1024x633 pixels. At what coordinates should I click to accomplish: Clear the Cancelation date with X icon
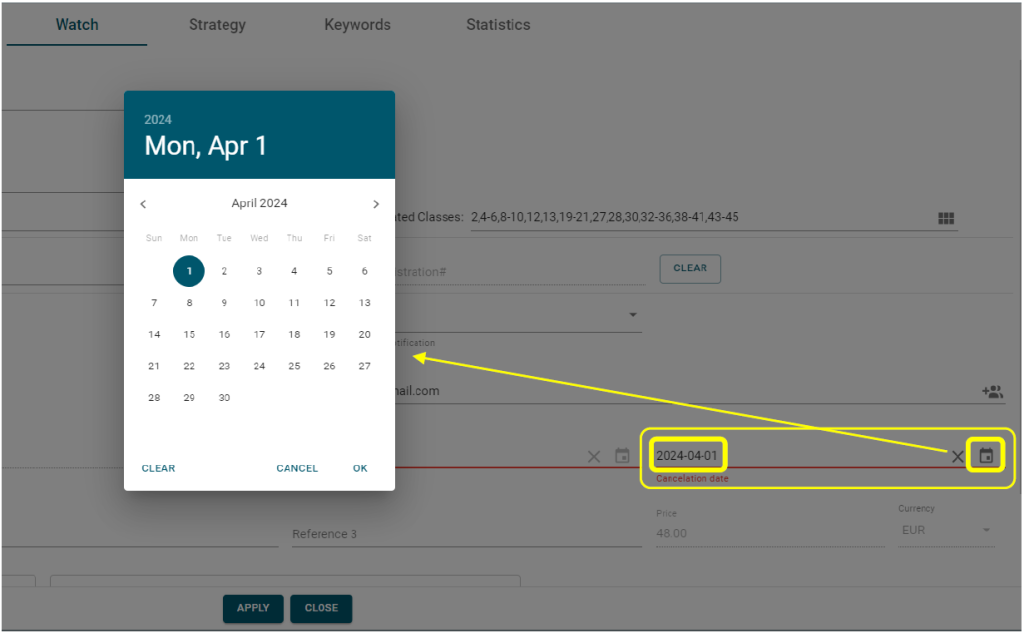pos(957,457)
